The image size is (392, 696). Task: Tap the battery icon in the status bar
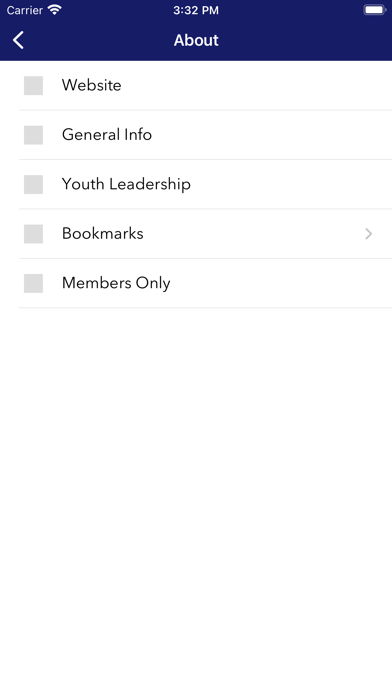tap(375, 10)
